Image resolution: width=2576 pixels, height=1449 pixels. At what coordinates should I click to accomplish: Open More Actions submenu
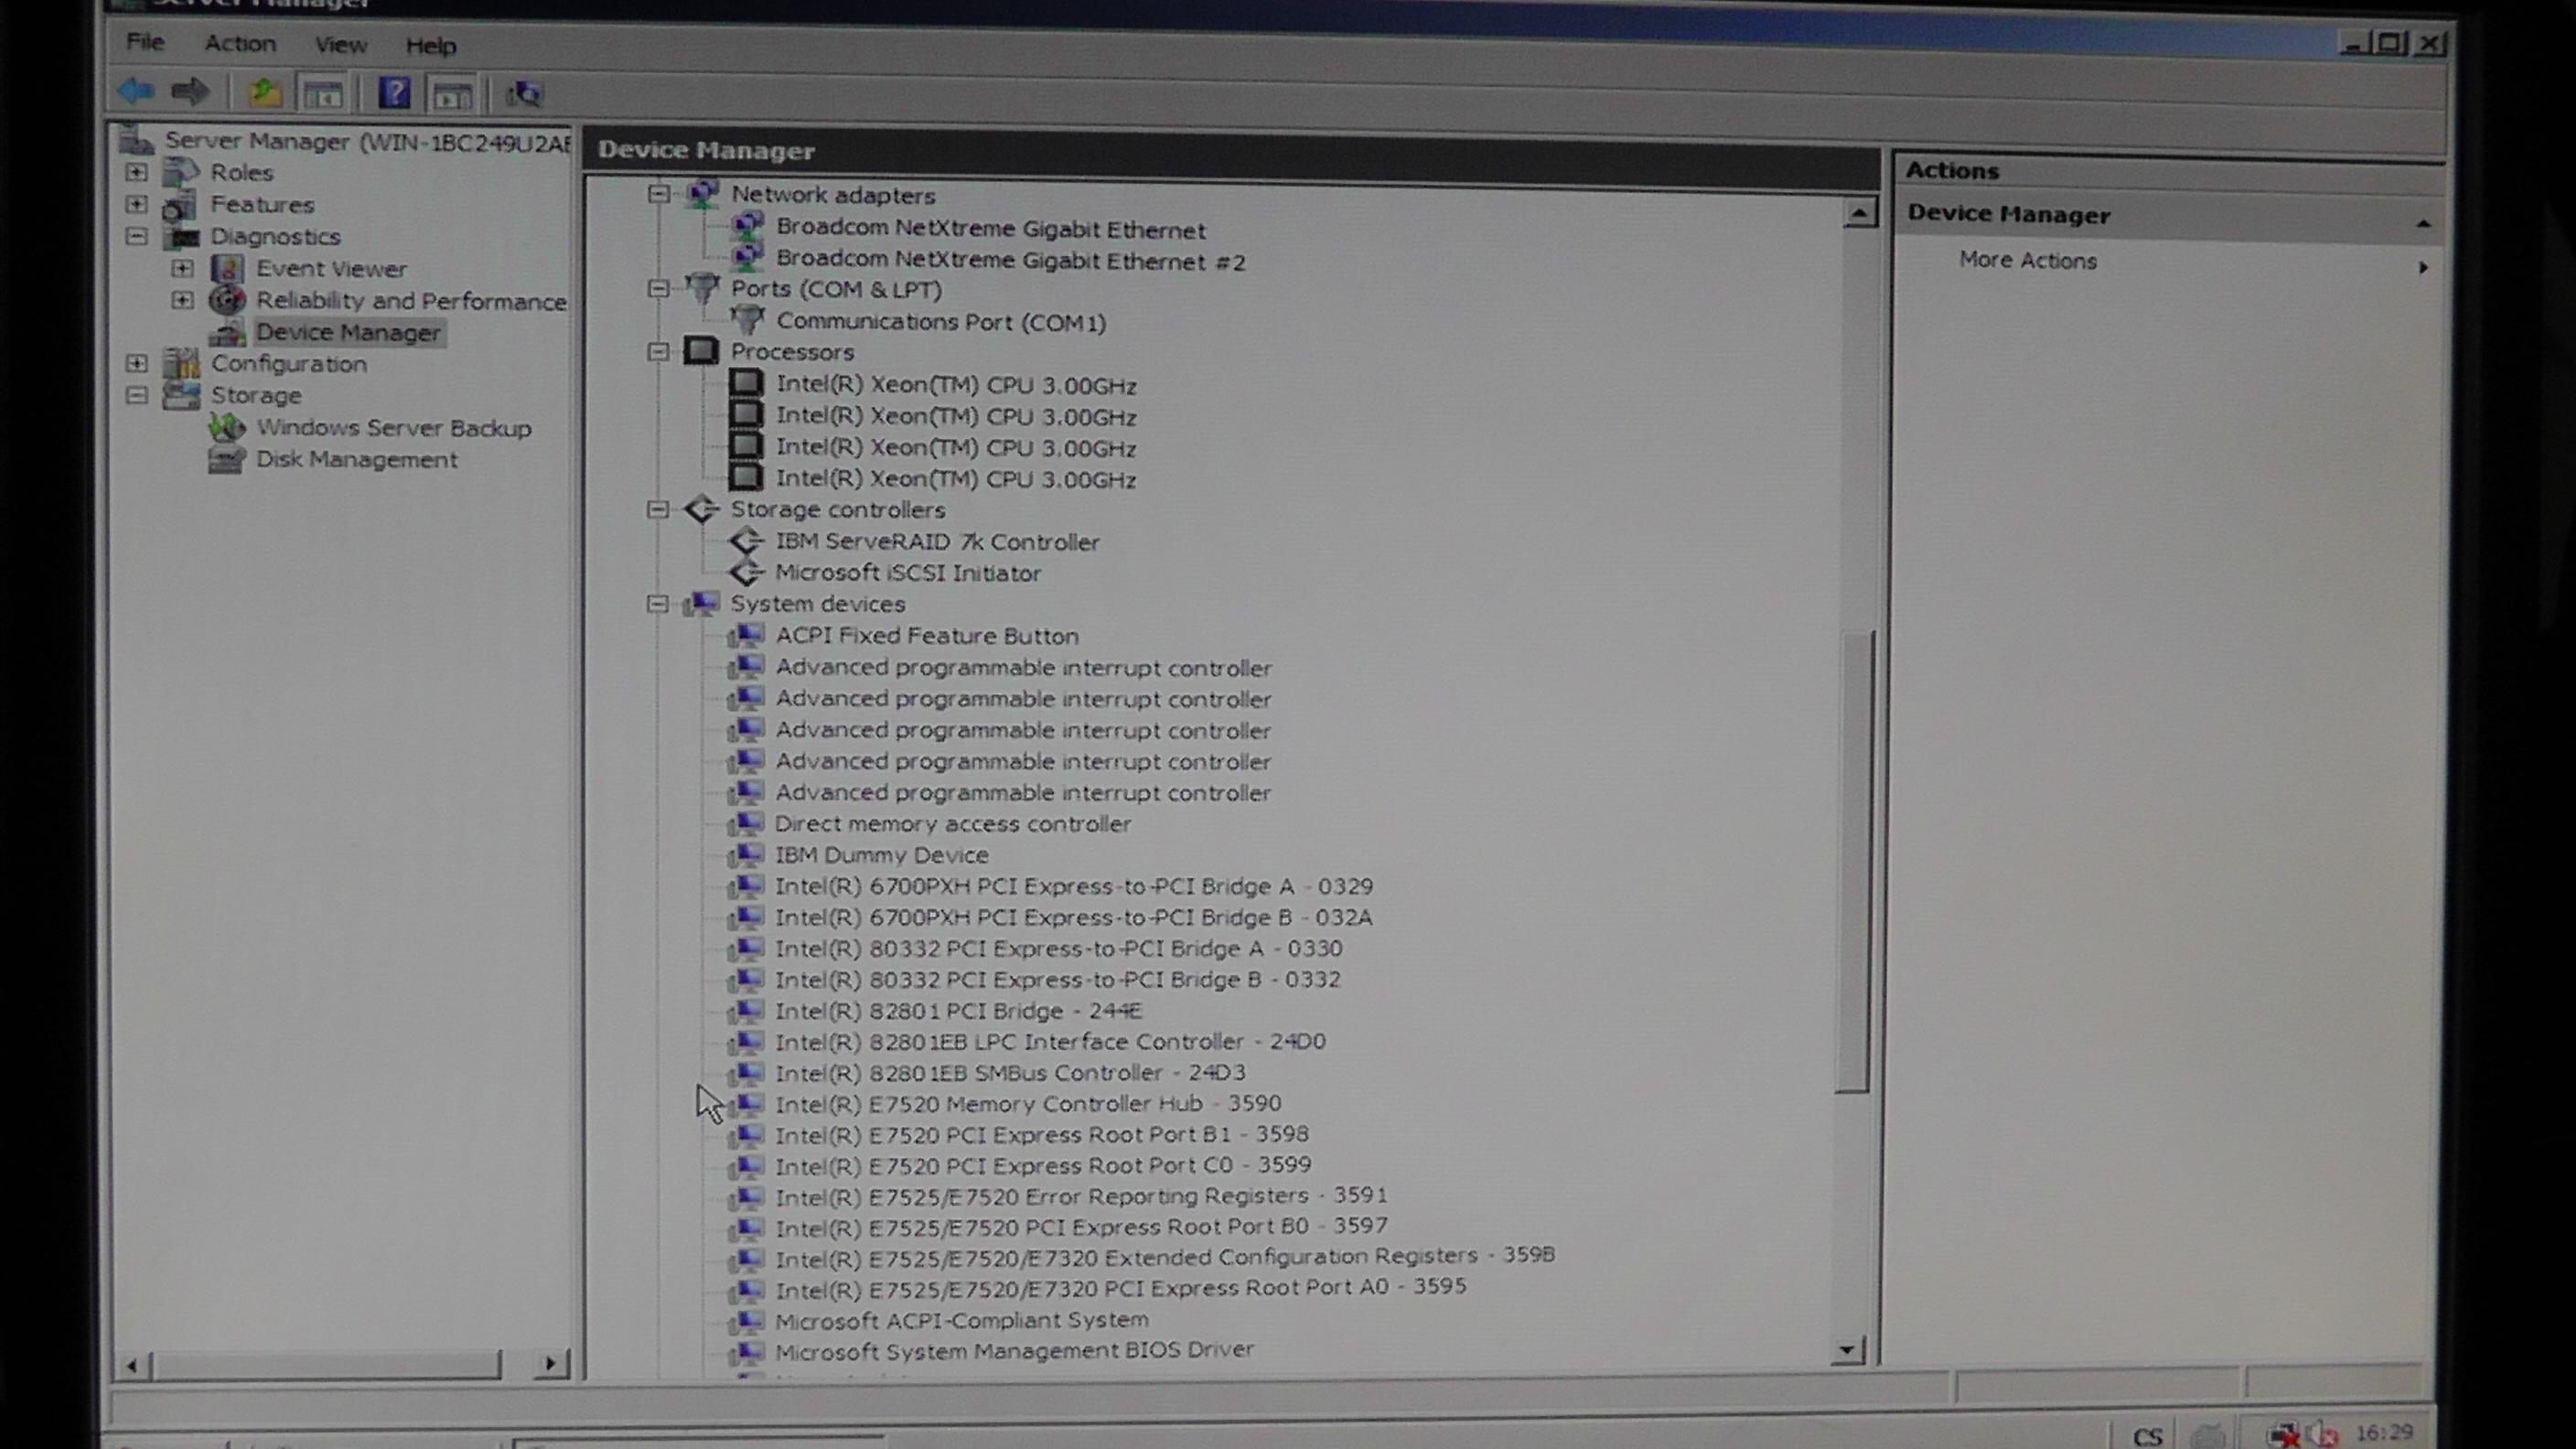click(x=2027, y=260)
